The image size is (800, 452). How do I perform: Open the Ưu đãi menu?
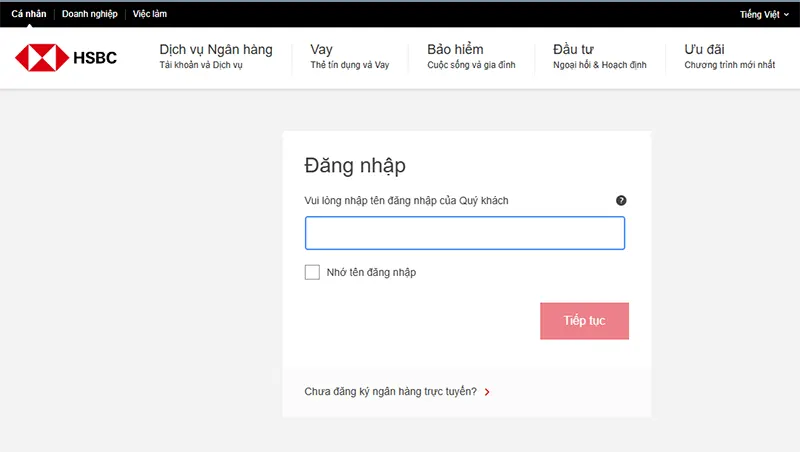pyautogui.click(x=730, y=56)
